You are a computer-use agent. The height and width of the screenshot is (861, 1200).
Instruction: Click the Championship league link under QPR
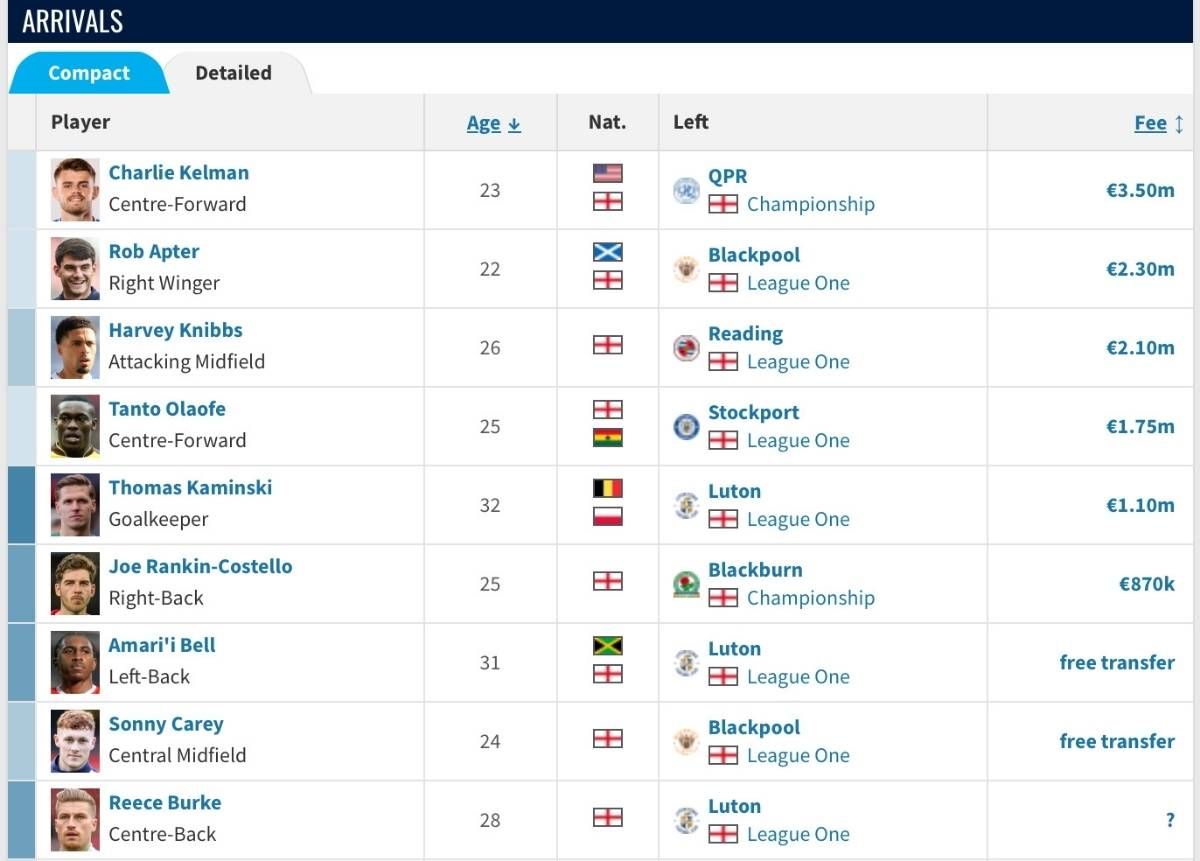click(811, 204)
